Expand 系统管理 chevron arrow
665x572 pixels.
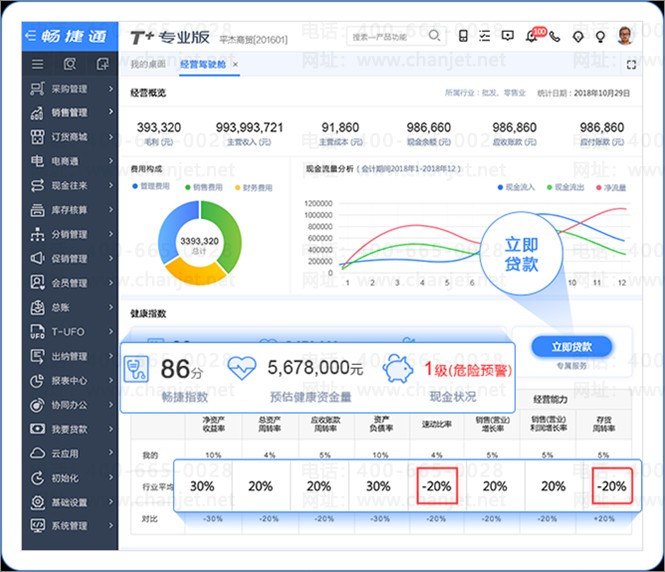110,525
